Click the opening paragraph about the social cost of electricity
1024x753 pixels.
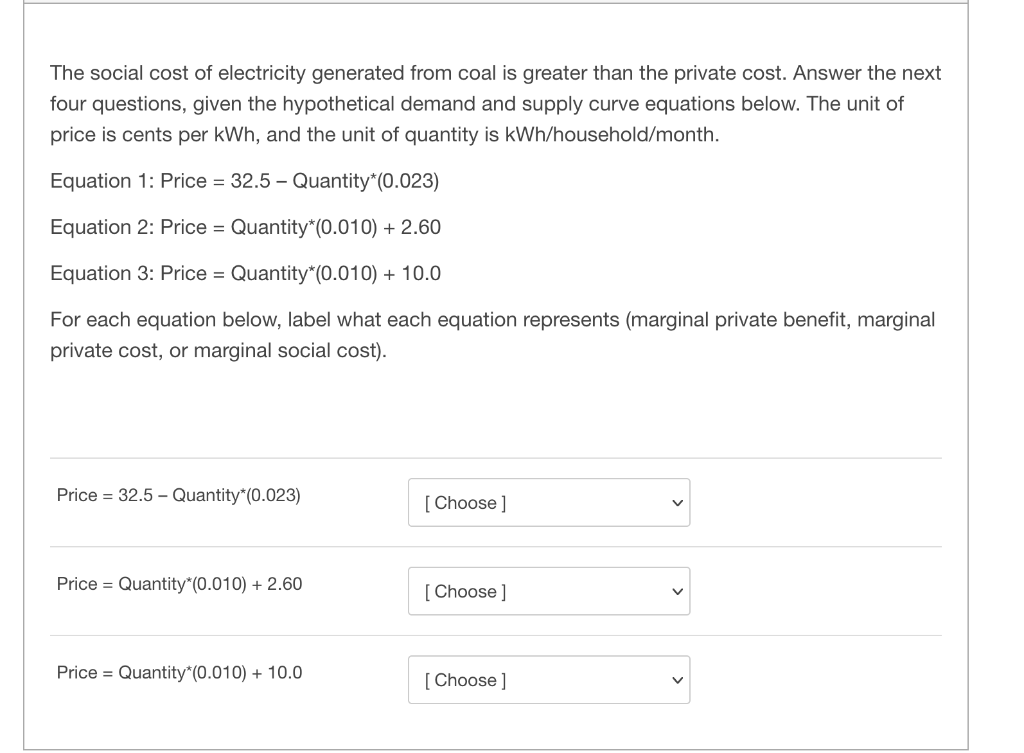point(496,103)
